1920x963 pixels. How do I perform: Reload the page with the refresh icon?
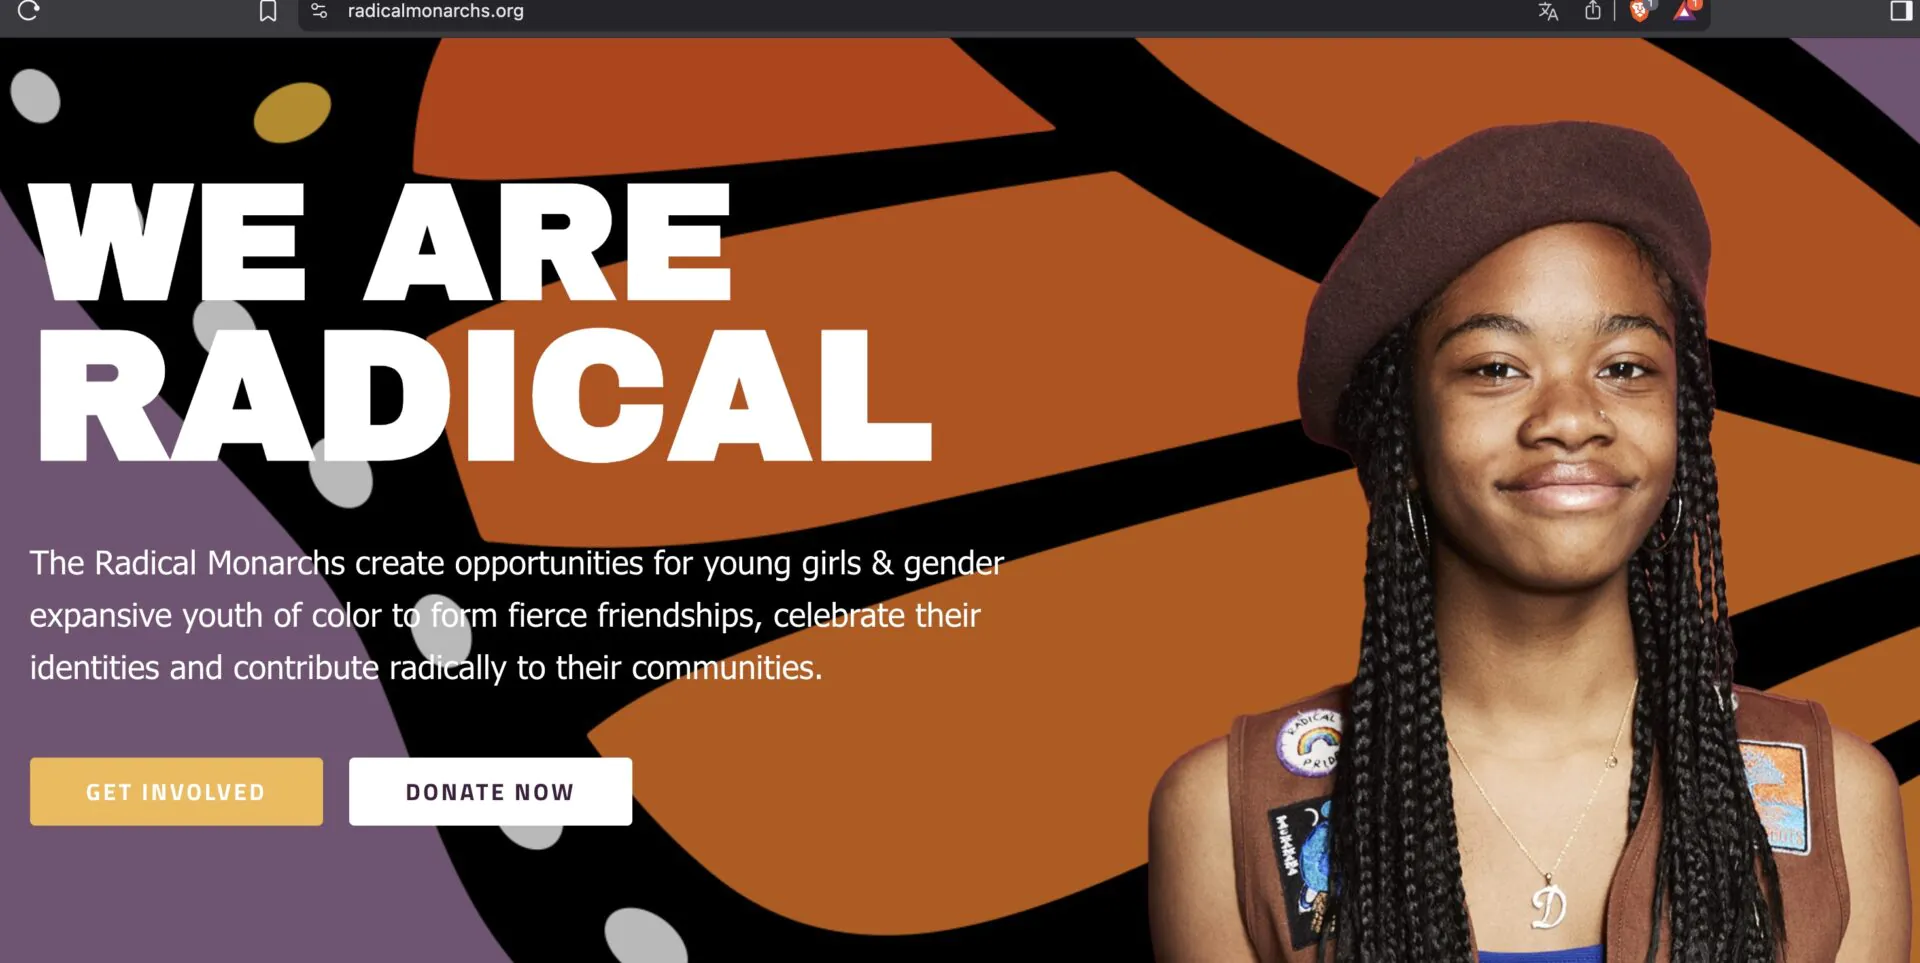click(x=28, y=11)
